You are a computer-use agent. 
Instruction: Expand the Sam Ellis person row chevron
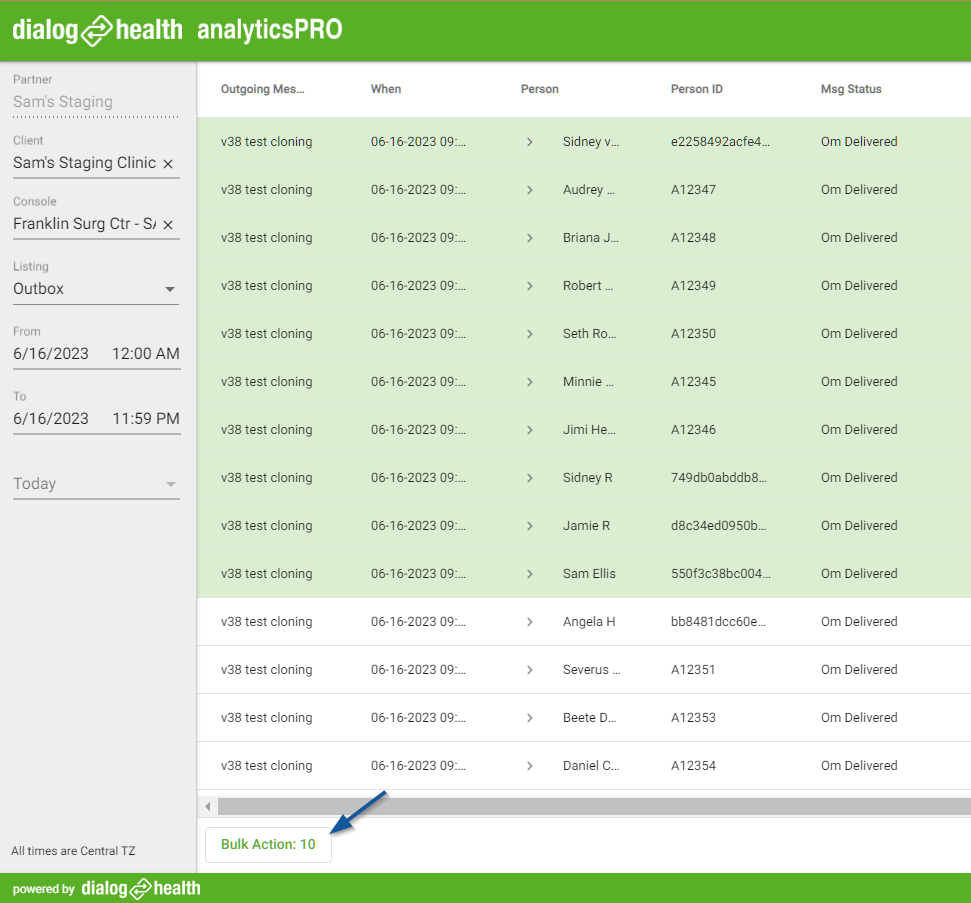point(529,574)
